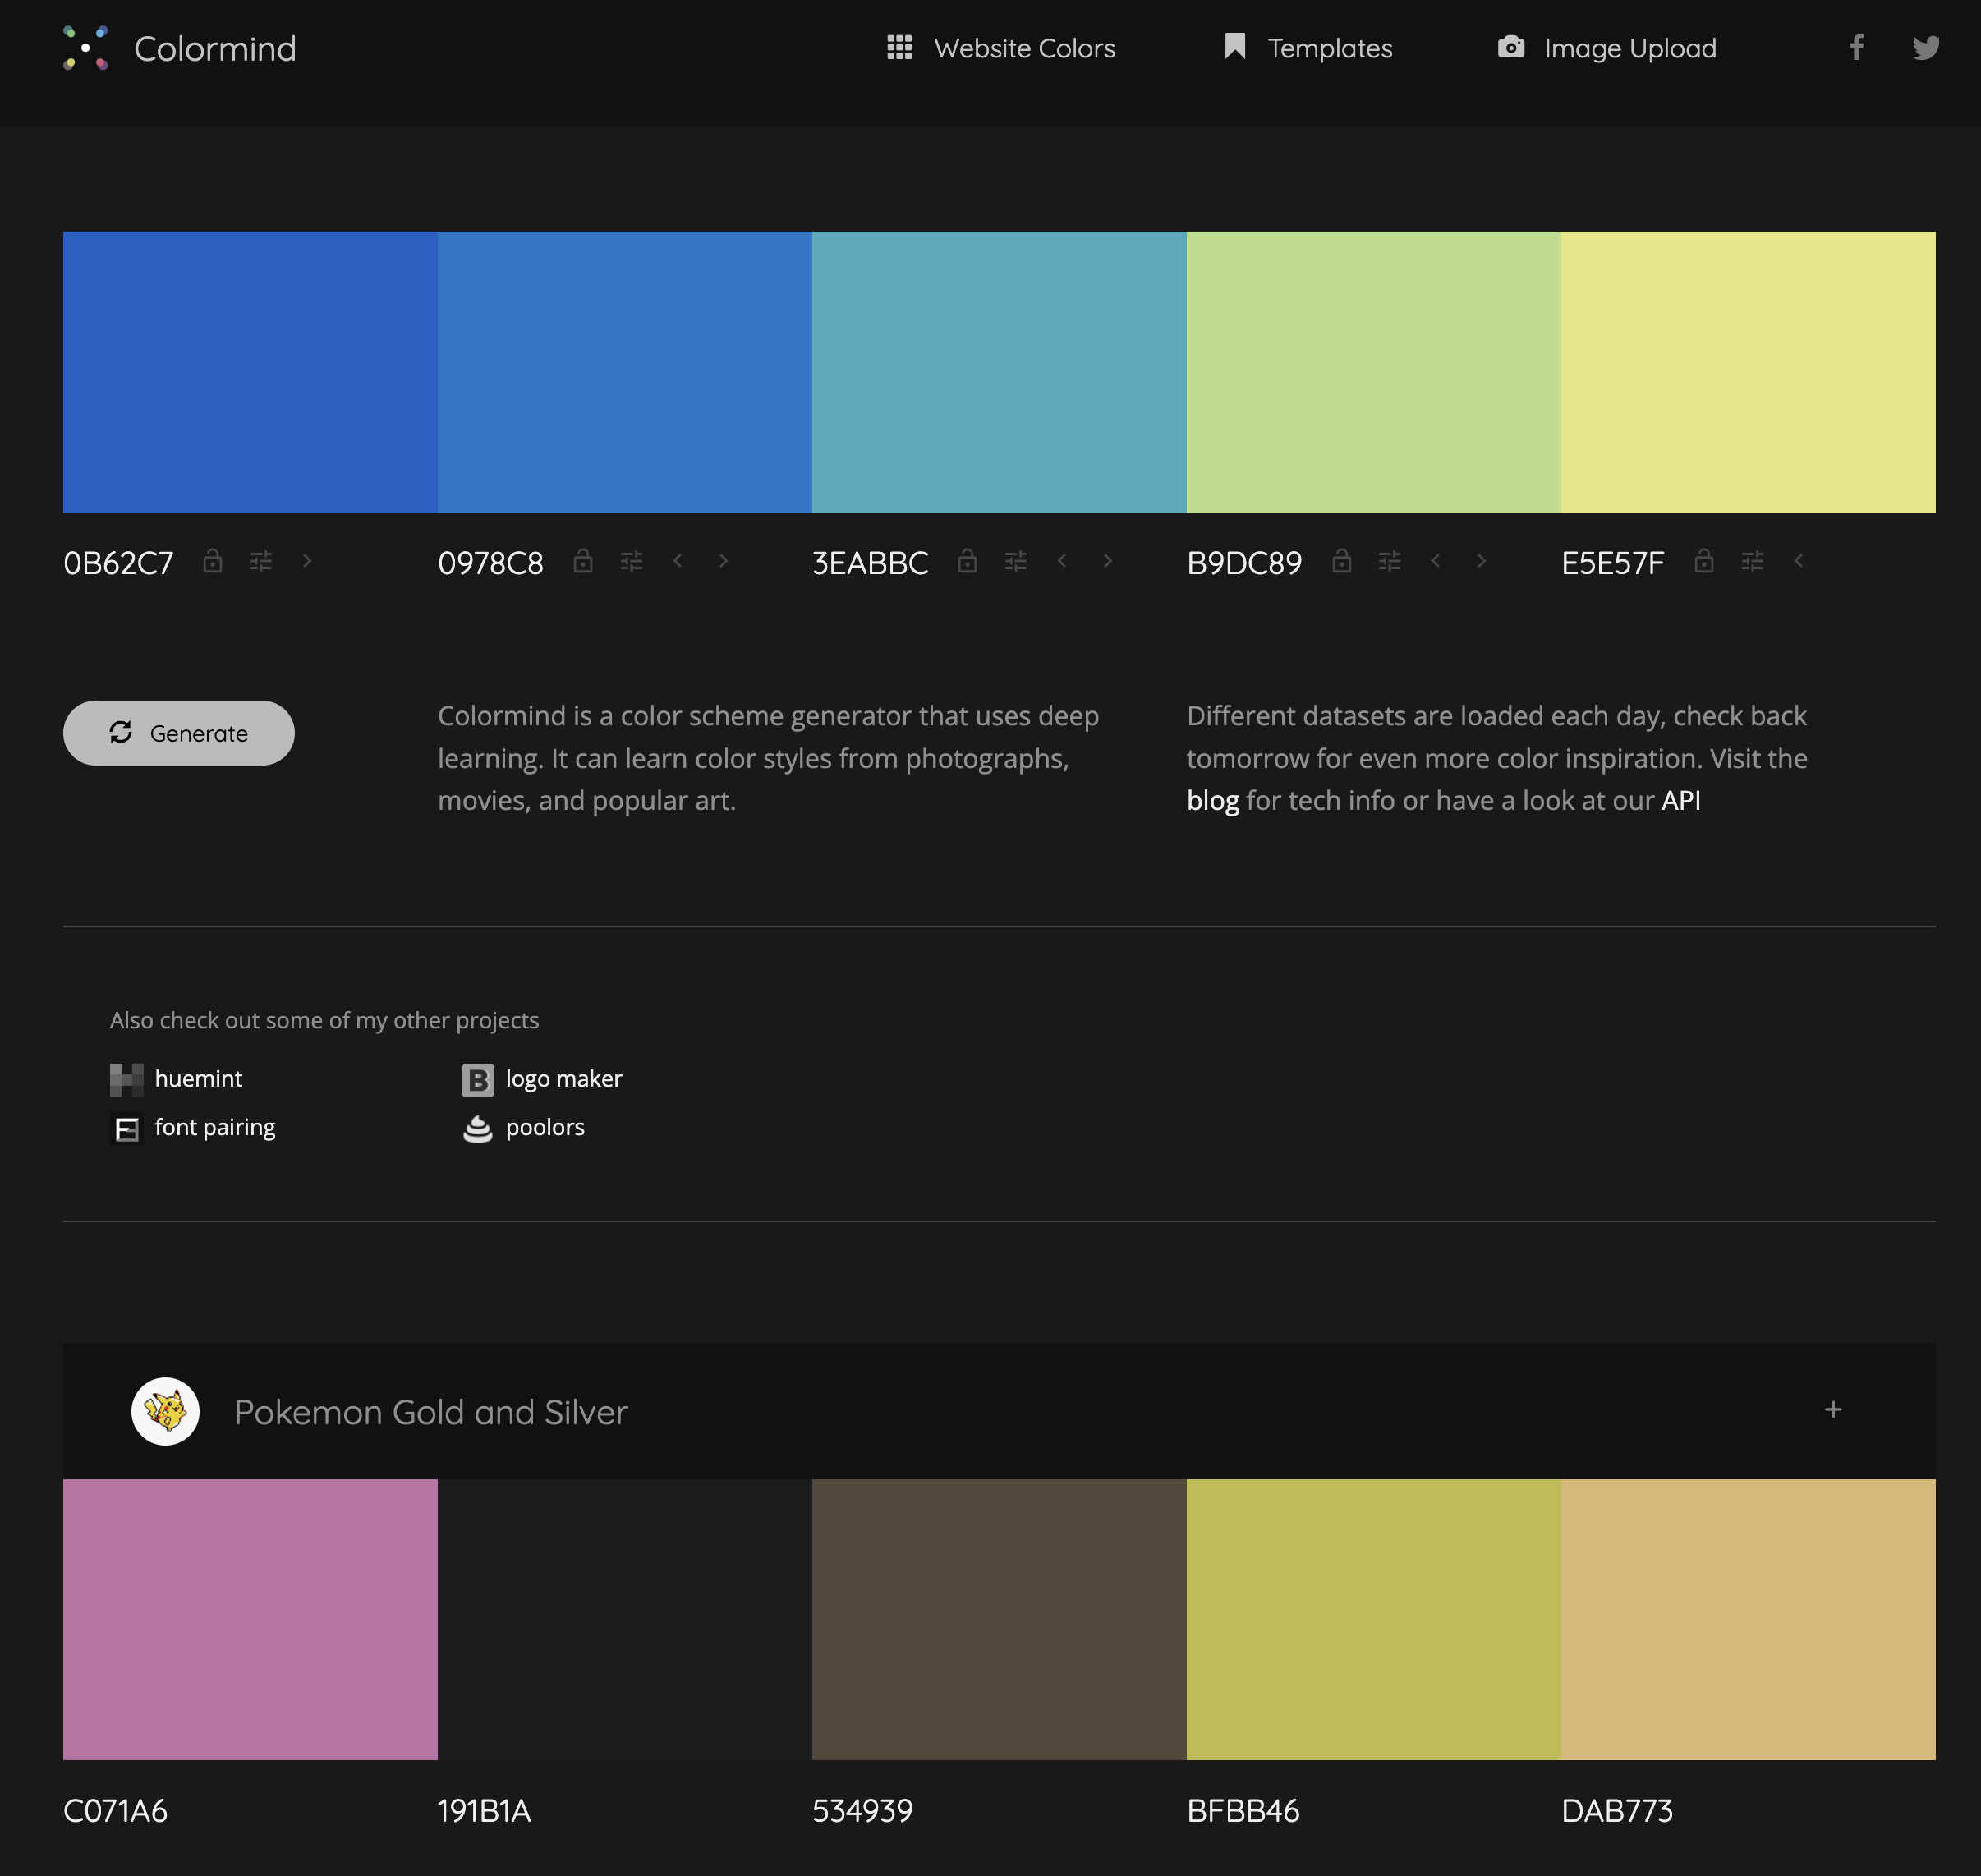Lock the 0B62C7 color
The height and width of the screenshot is (1876, 1981).
212,560
